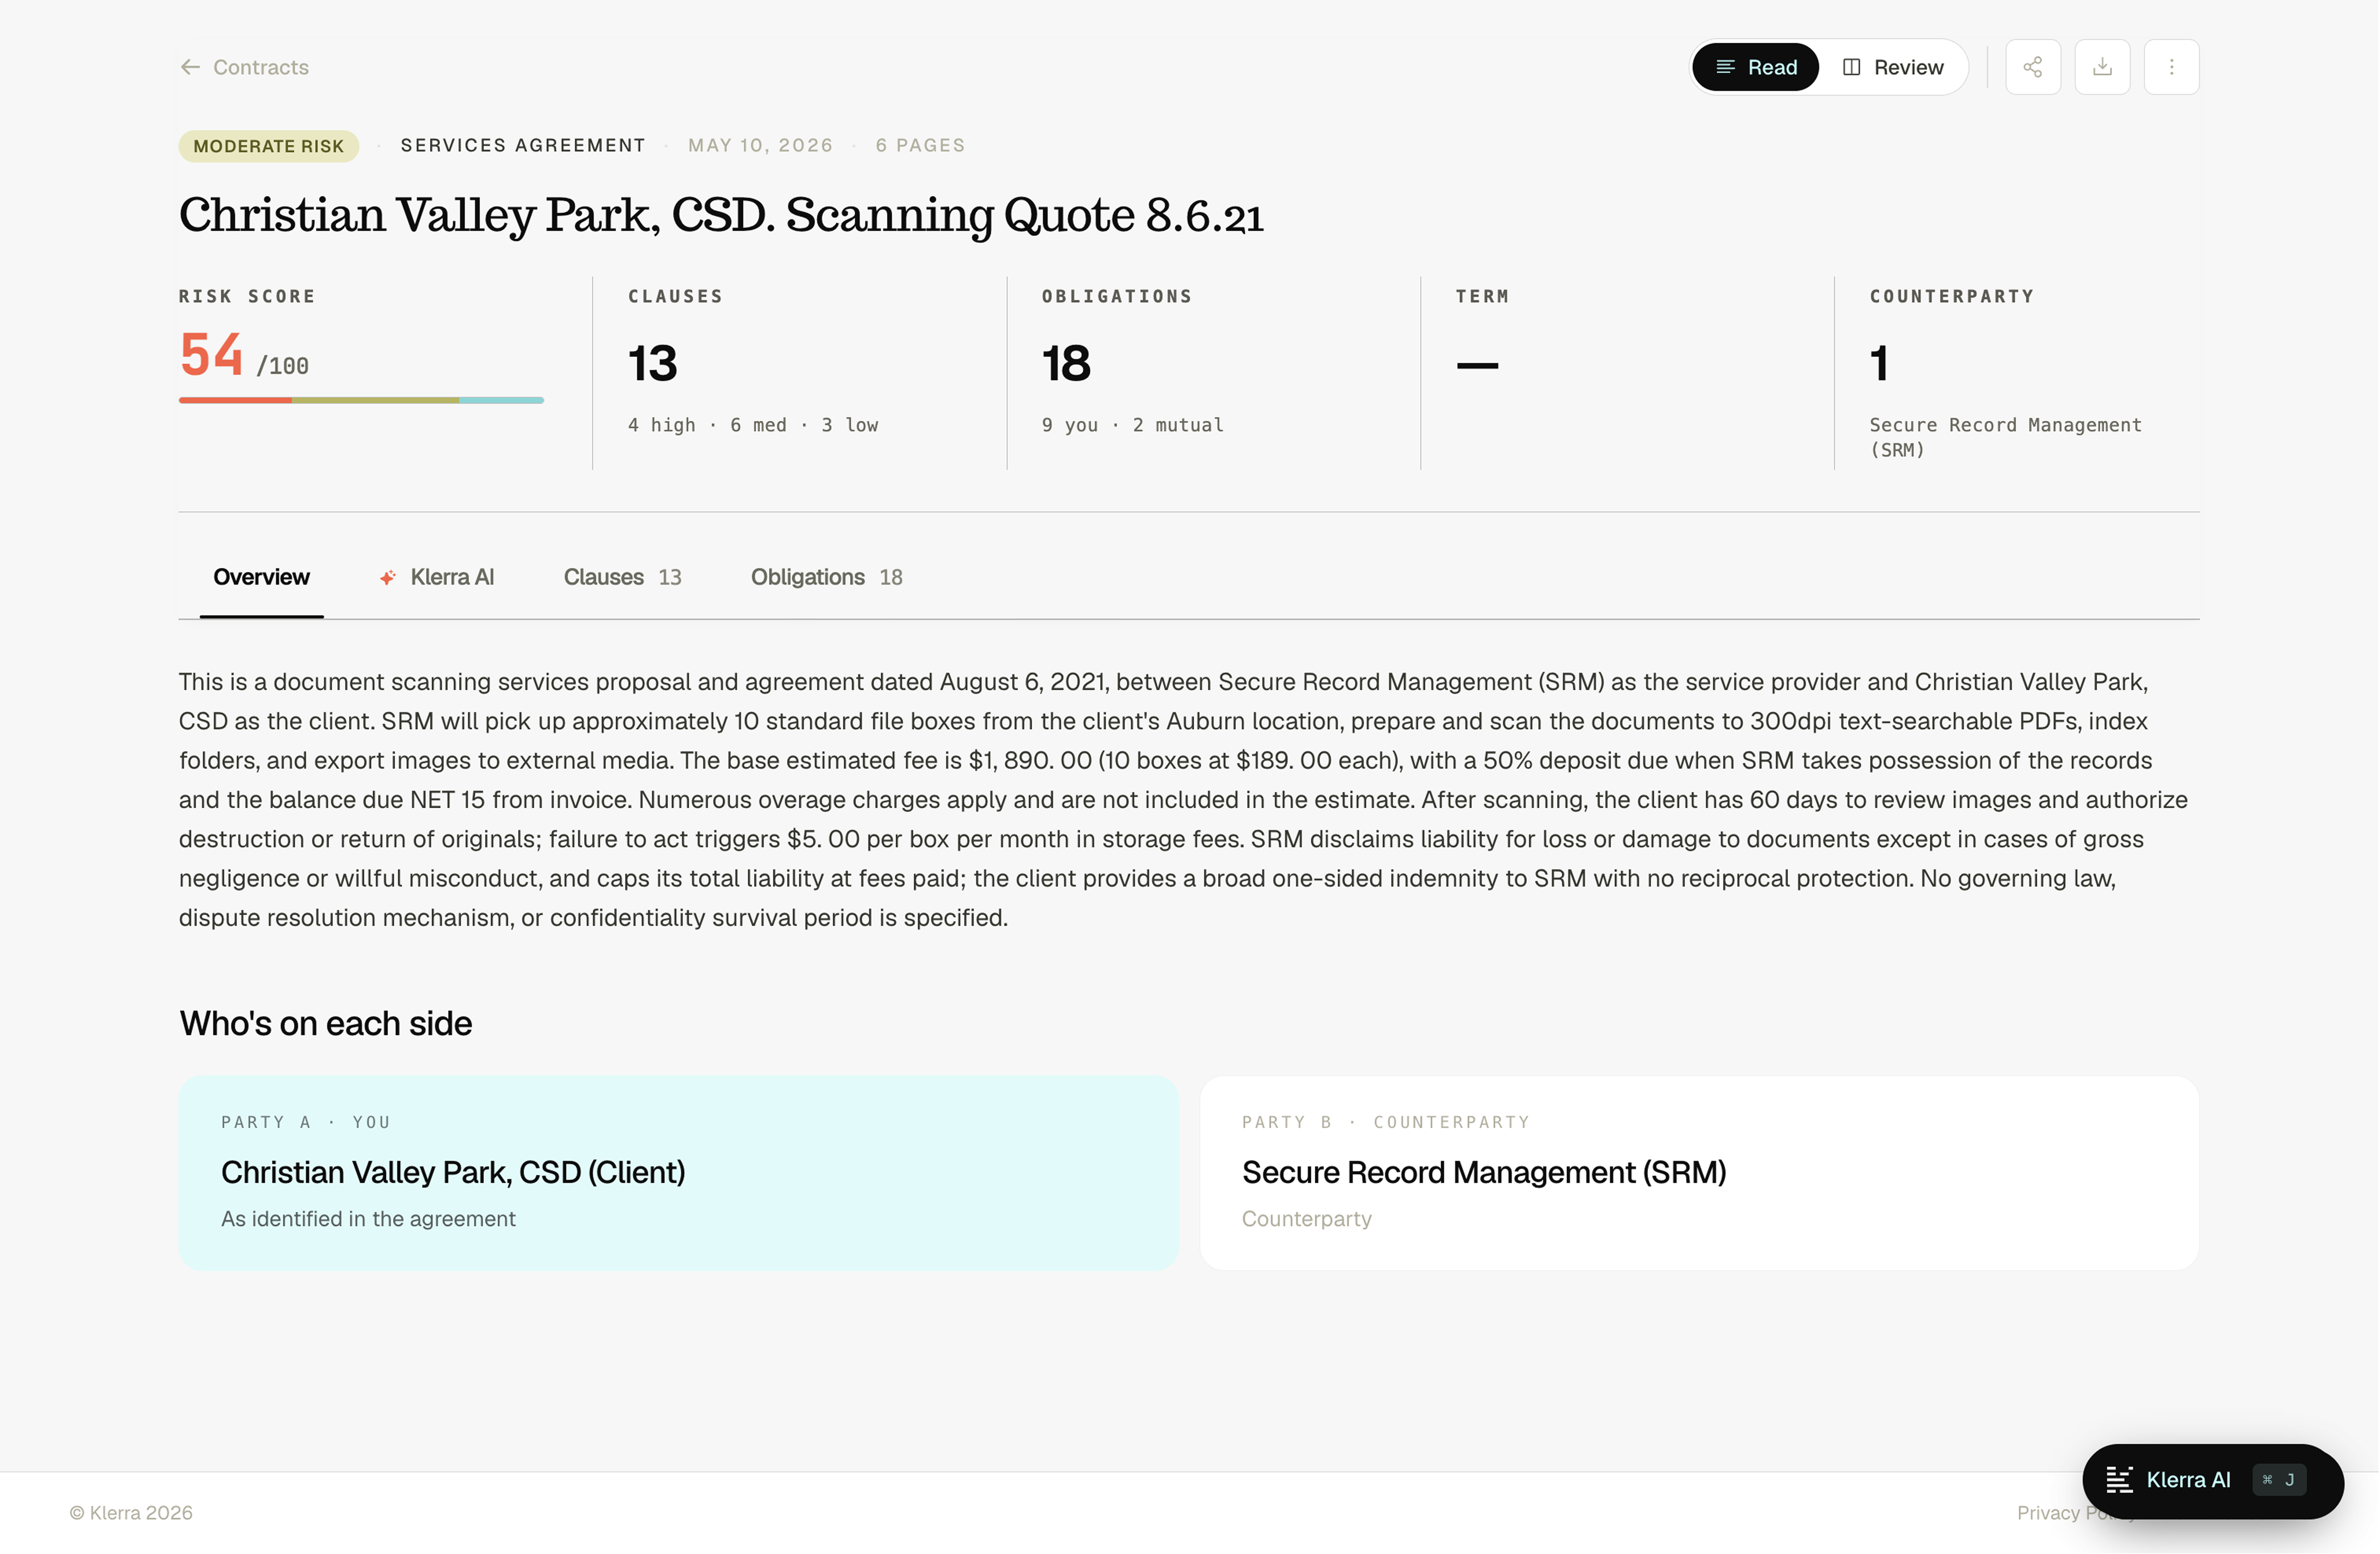Select the Party A Christian Valley Park card
Screen dimensions: 2380x1554
(x=679, y=1173)
